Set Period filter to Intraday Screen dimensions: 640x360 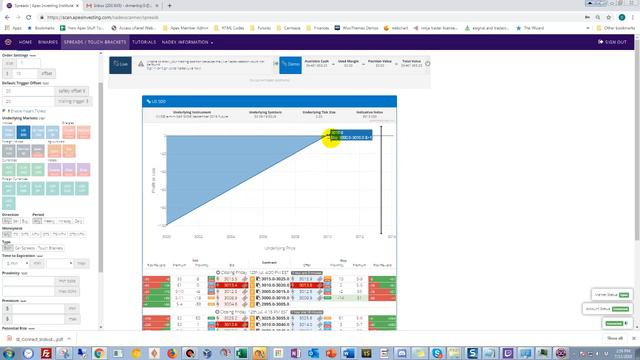pos(64,221)
